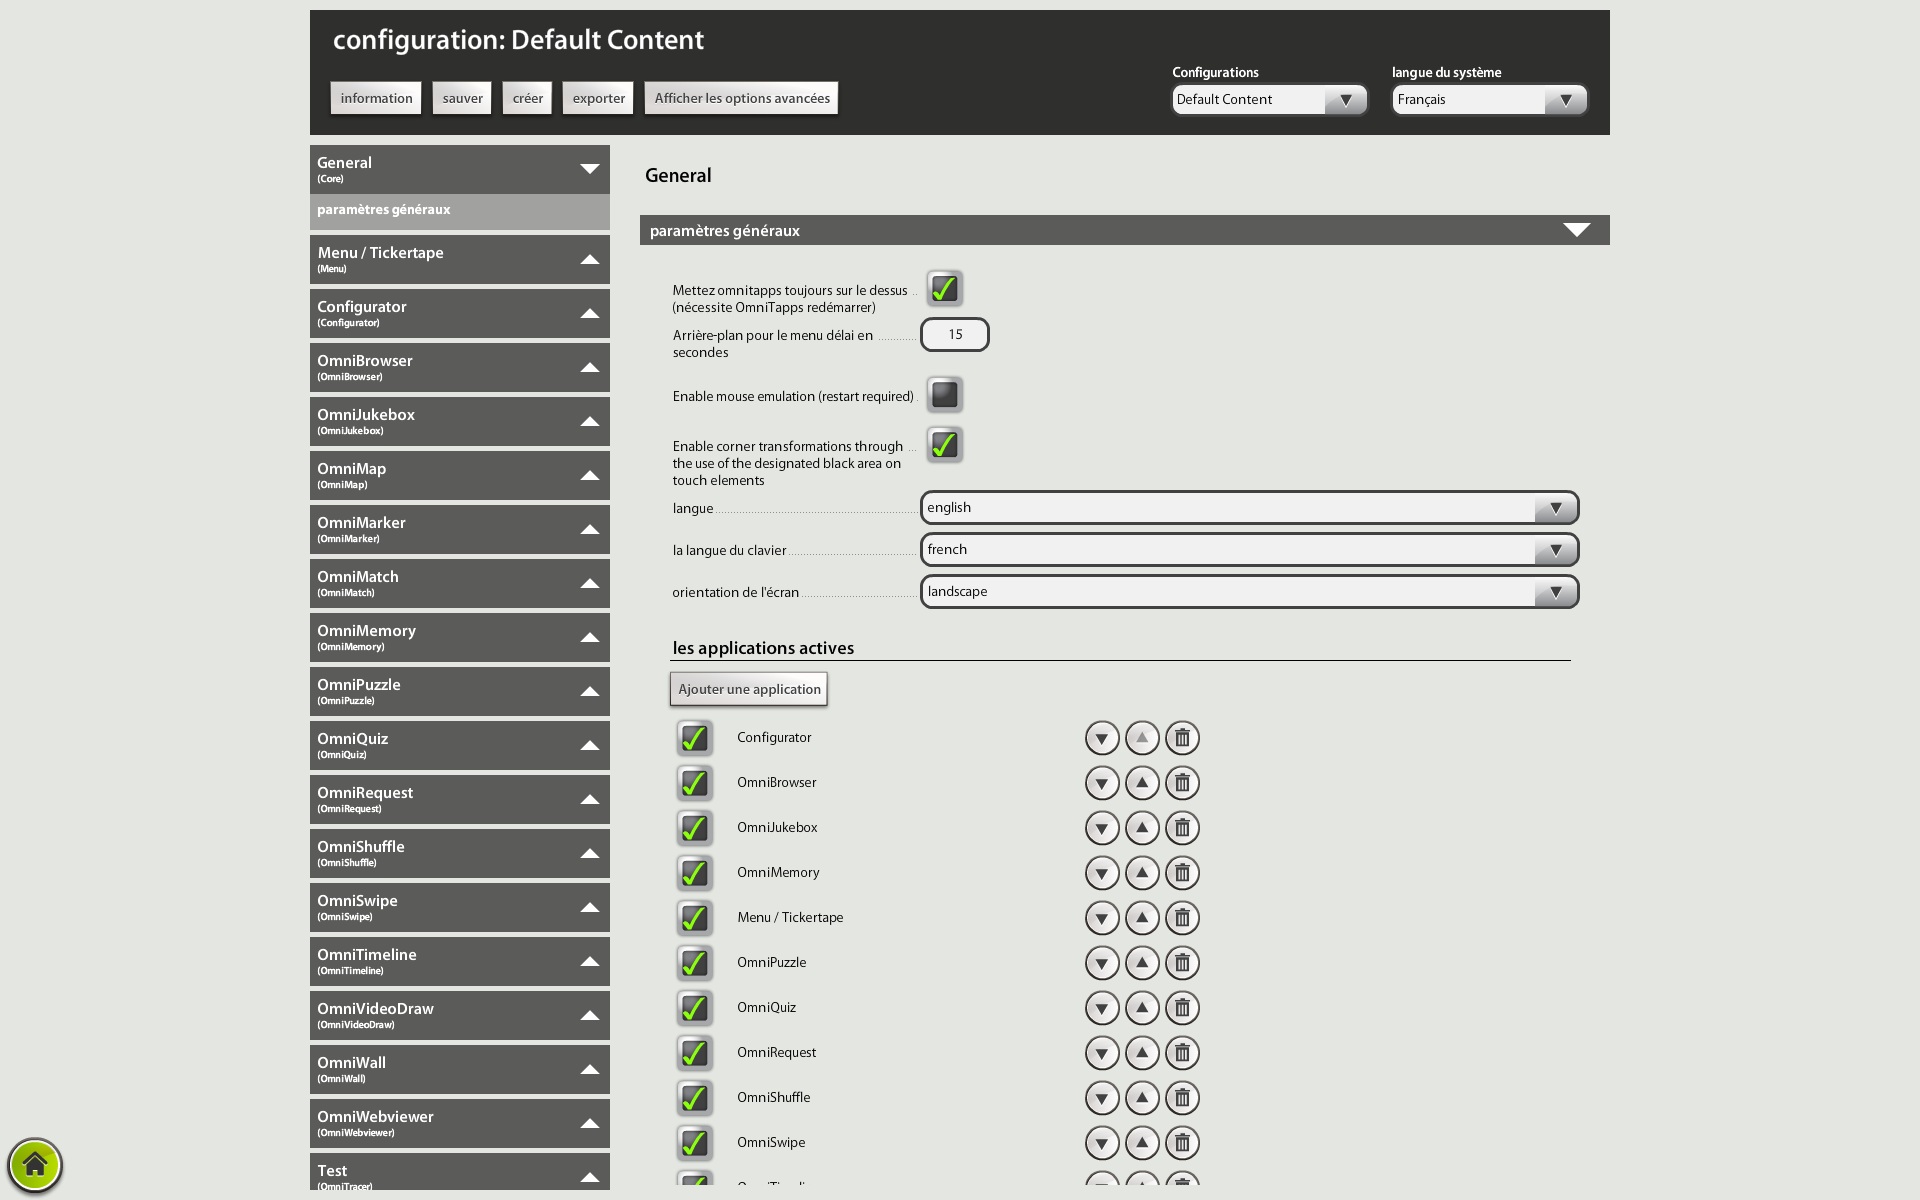Image resolution: width=1920 pixels, height=1200 pixels.
Task: Move OmniQuiz up in the list
Action: (1142, 1008)
